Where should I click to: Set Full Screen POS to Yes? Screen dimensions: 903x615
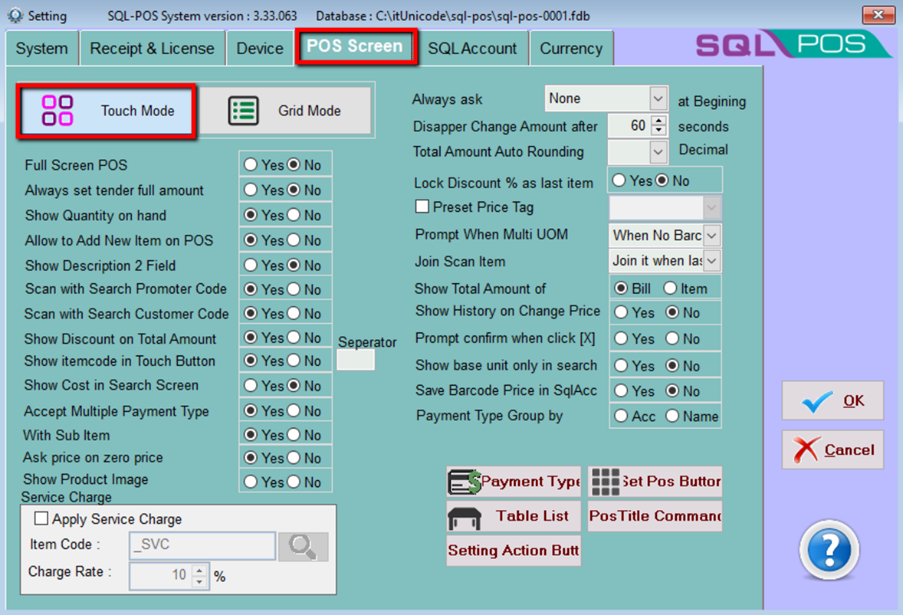(250, 164)
